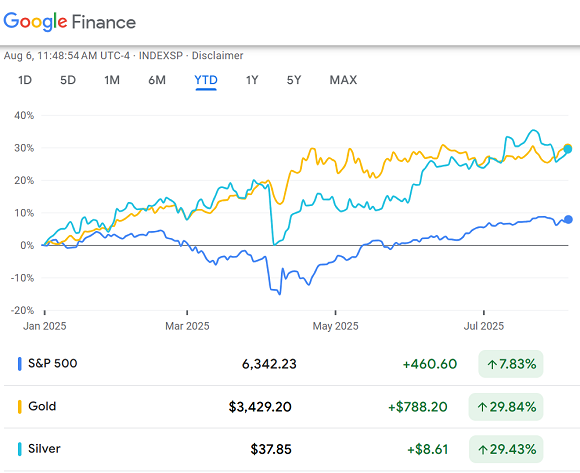
Task: Select the 1D time range tab
Action: point(25,80)
